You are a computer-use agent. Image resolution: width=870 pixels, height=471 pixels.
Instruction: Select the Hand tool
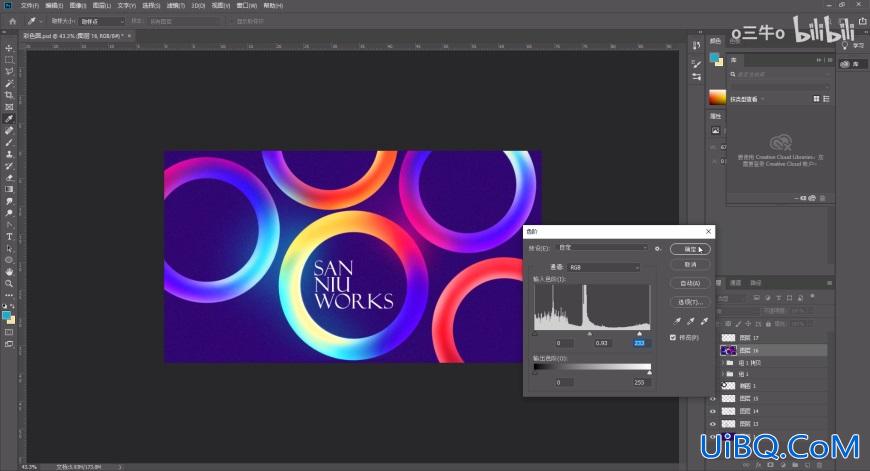coord(9,272)
